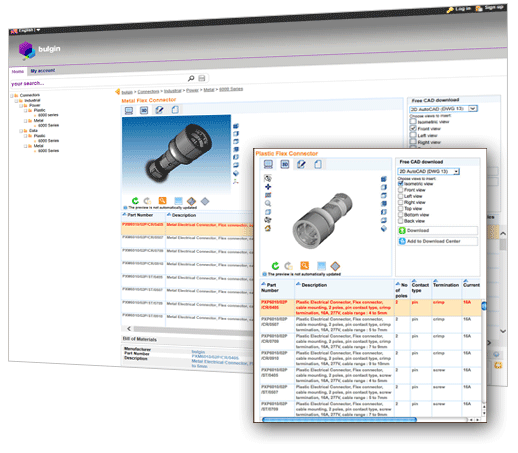Image resolution: width=518 pixels, height=453 pixels.
Task: Click orange magnifier icon under Metal connector preview
Action: tap(162, 201)
